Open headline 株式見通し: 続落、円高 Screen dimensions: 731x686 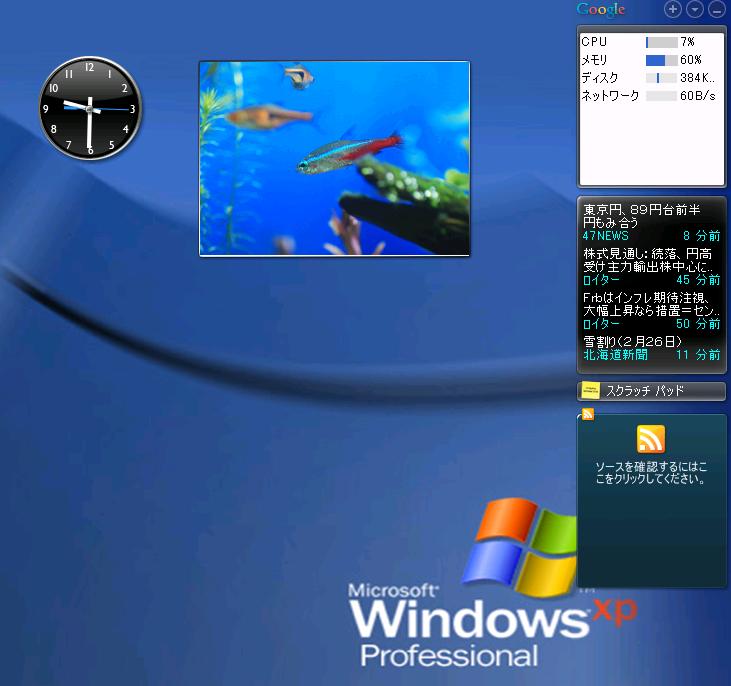[648, 260]
